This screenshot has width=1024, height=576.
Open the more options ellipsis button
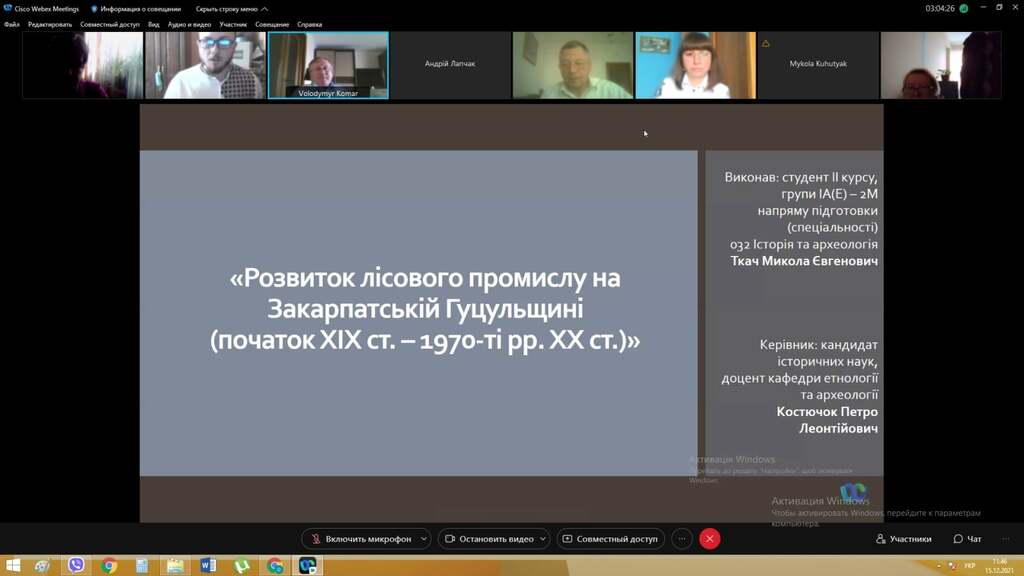682,539
